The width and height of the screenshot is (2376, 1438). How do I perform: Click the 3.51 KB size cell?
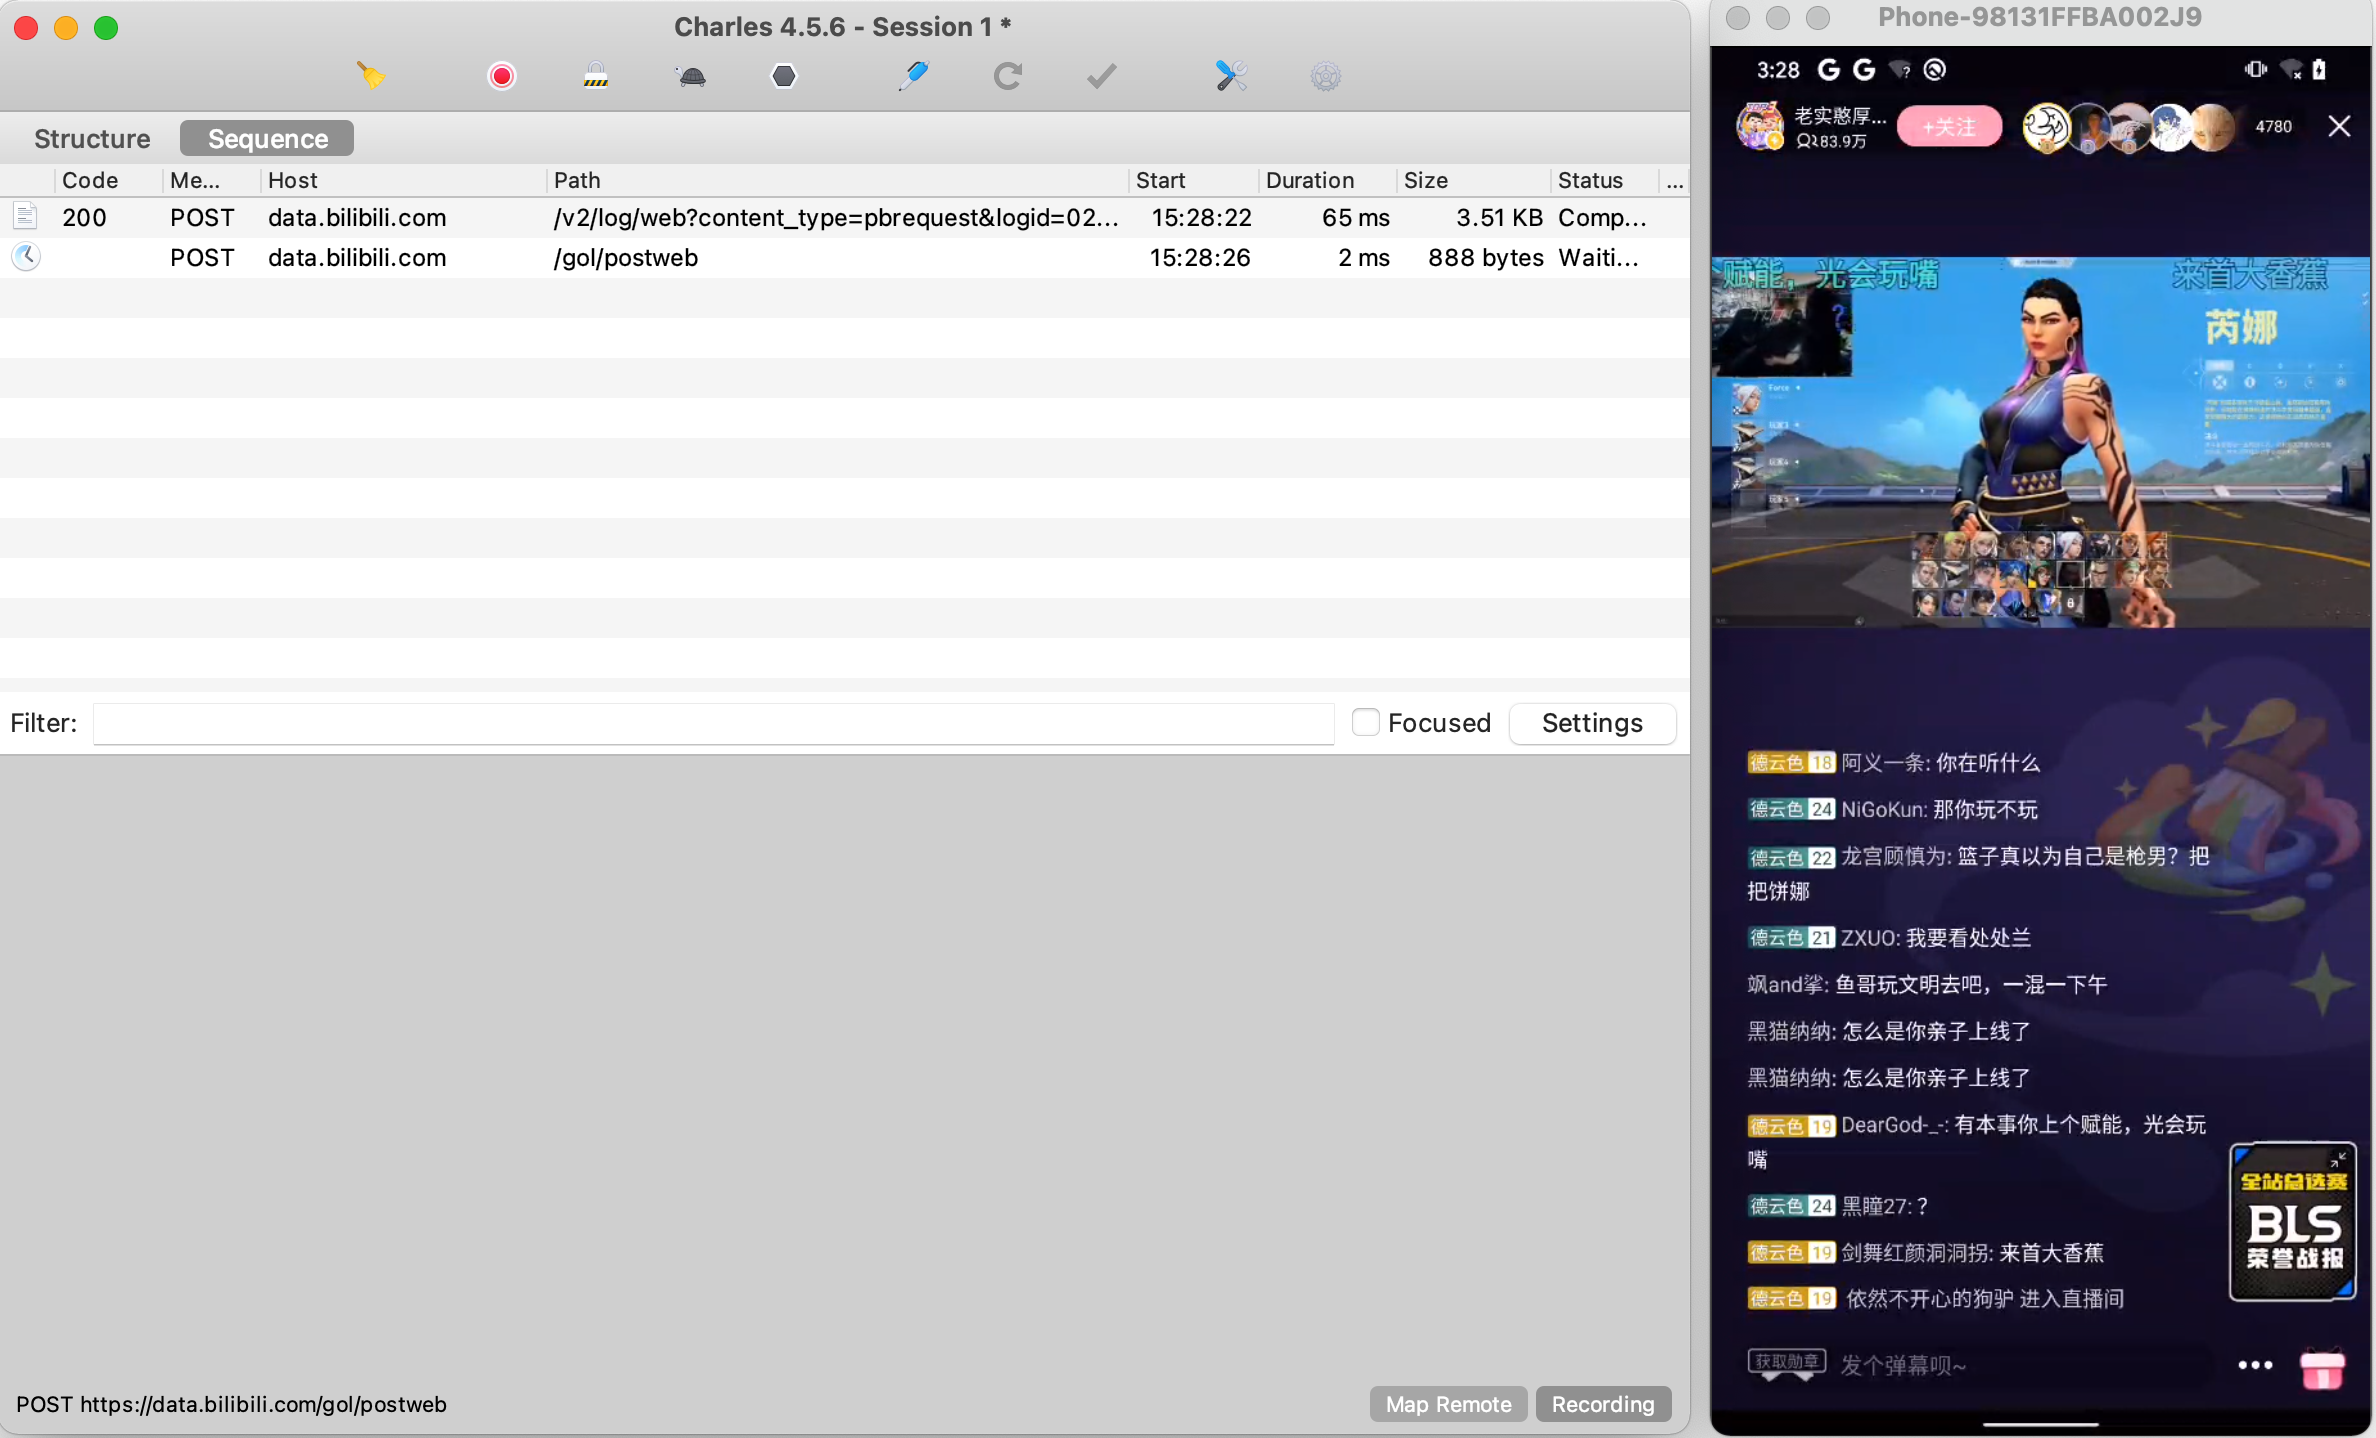(1499, 217)
